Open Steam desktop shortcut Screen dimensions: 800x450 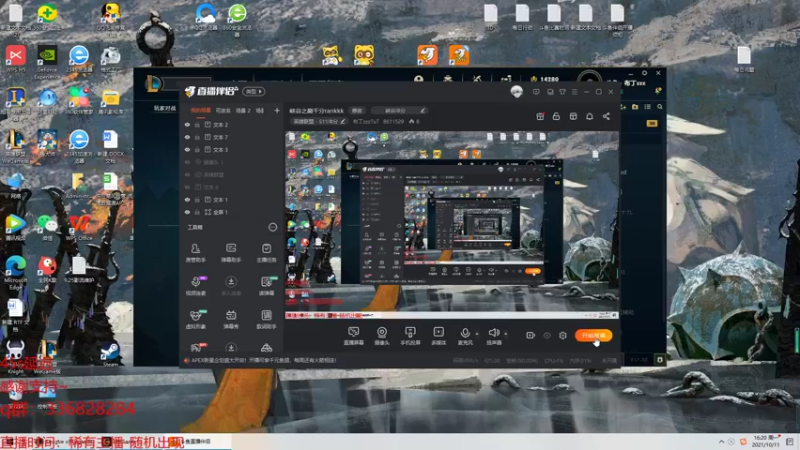pos(110,354)
